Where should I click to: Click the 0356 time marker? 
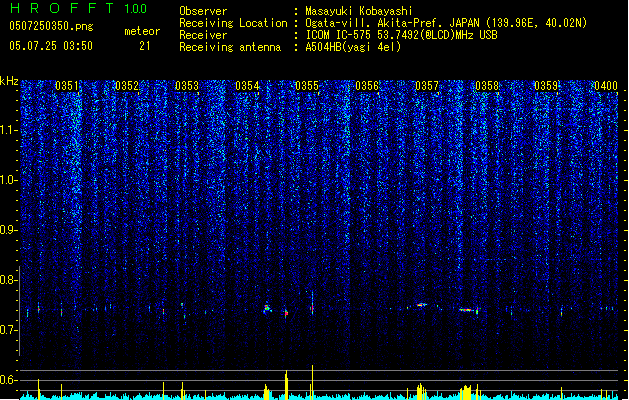367,86
